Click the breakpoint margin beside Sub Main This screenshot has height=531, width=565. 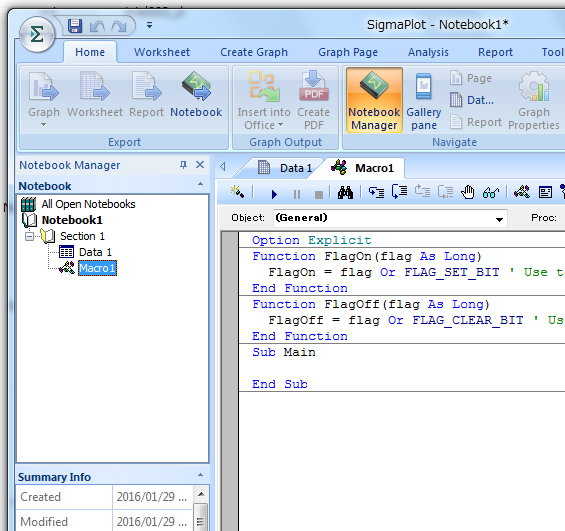(230, 352)
